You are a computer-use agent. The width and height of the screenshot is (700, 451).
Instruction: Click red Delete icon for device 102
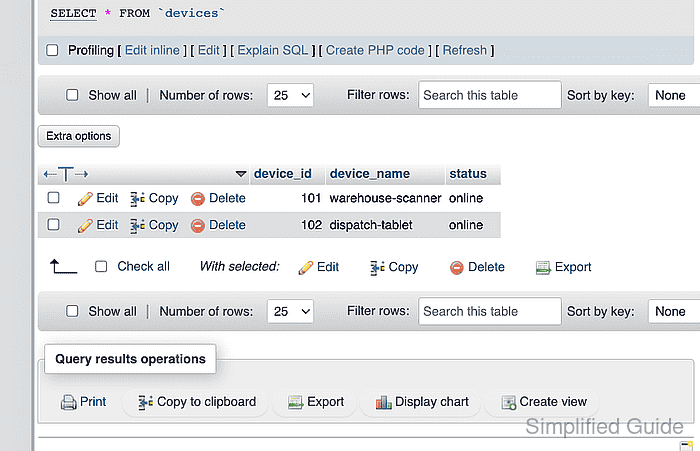[x=198, y=226]
